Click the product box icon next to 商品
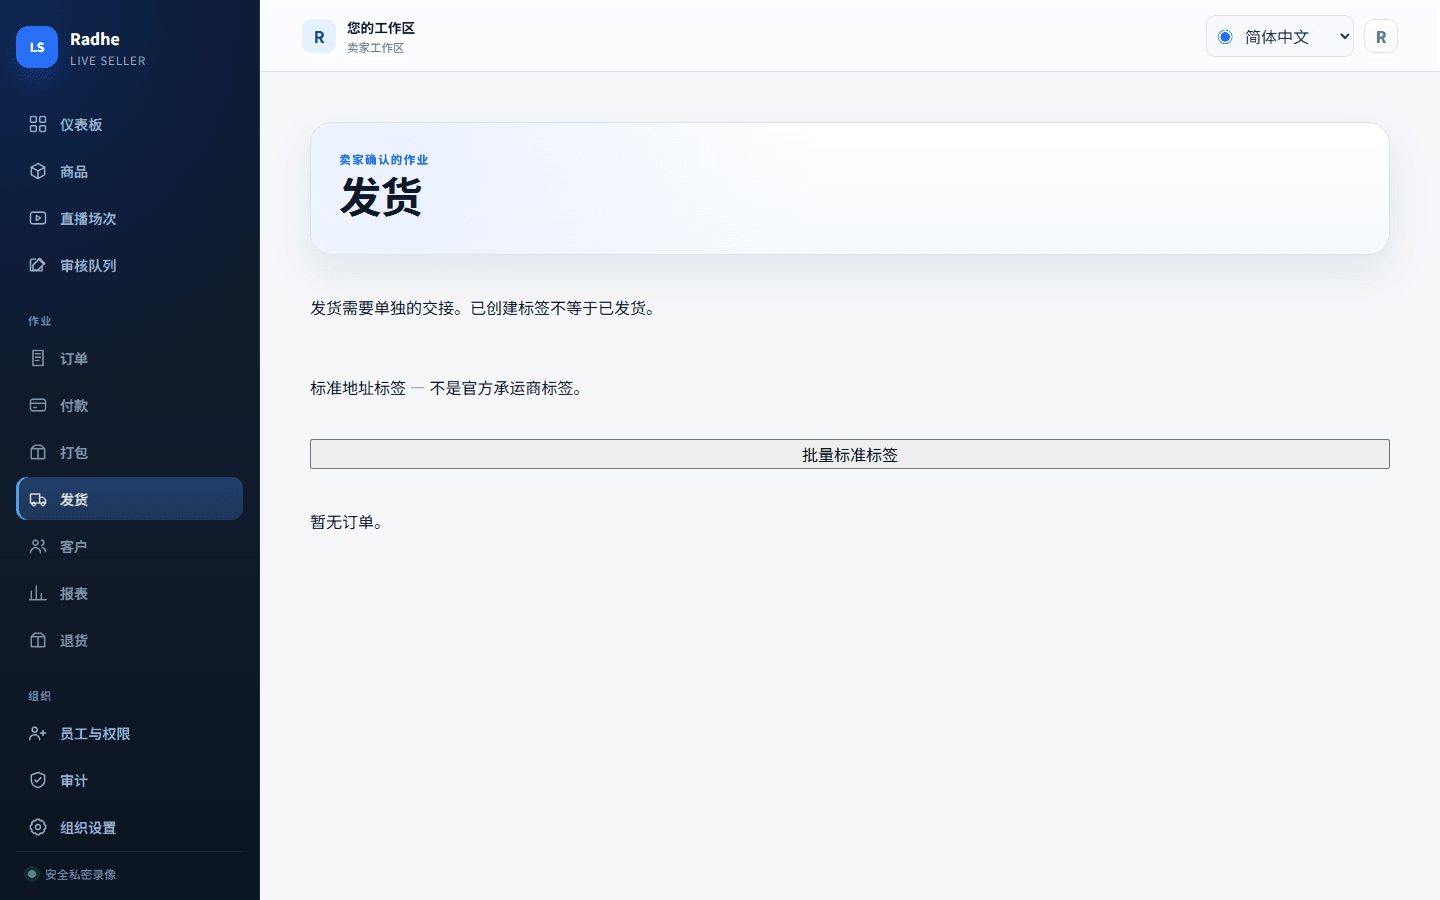Screen dimensions: 1440x900 [x=38, y=171]
